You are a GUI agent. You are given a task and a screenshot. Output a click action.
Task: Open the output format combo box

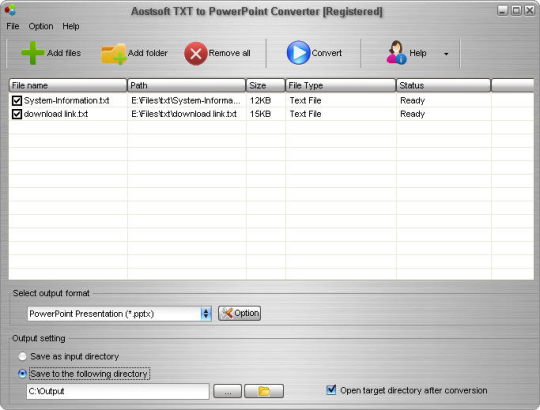point(120,314)
